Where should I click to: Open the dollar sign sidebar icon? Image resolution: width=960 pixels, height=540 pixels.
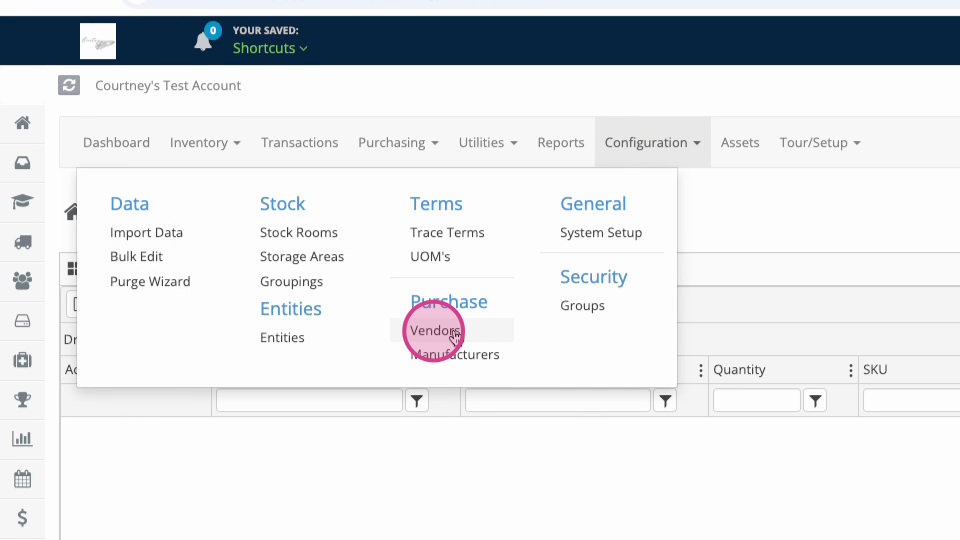point(23,518)
